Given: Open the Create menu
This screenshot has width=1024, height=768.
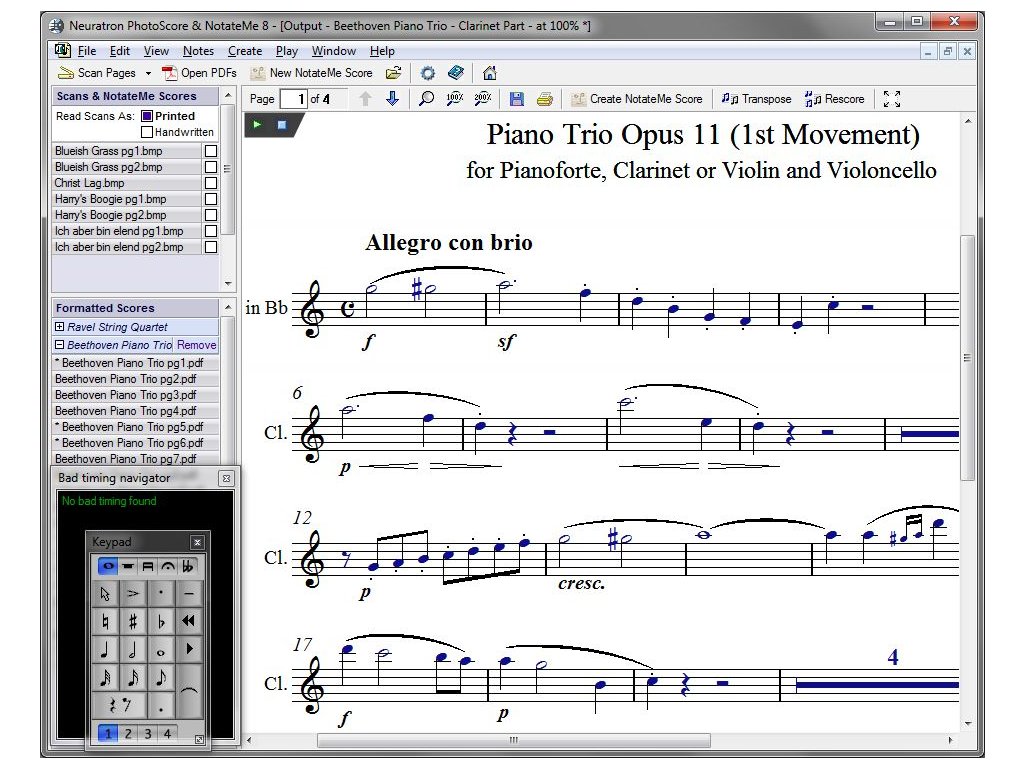Looking at the screenshot, I should 245,51.
